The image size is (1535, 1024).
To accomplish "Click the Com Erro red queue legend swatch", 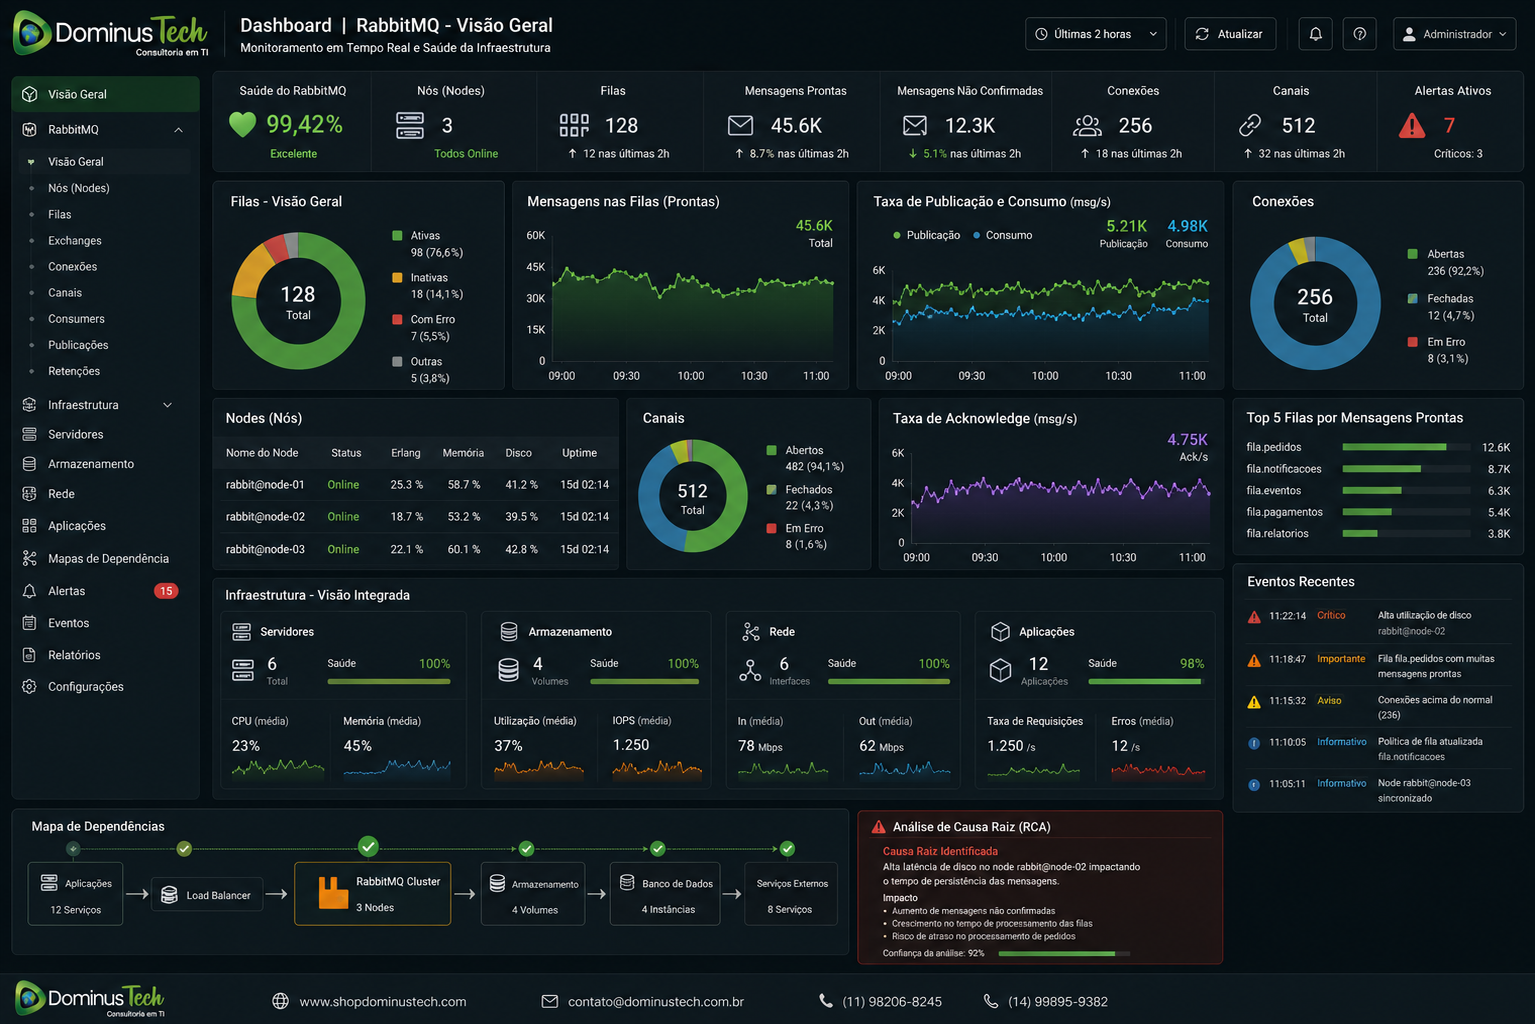I will pos(397,320).
